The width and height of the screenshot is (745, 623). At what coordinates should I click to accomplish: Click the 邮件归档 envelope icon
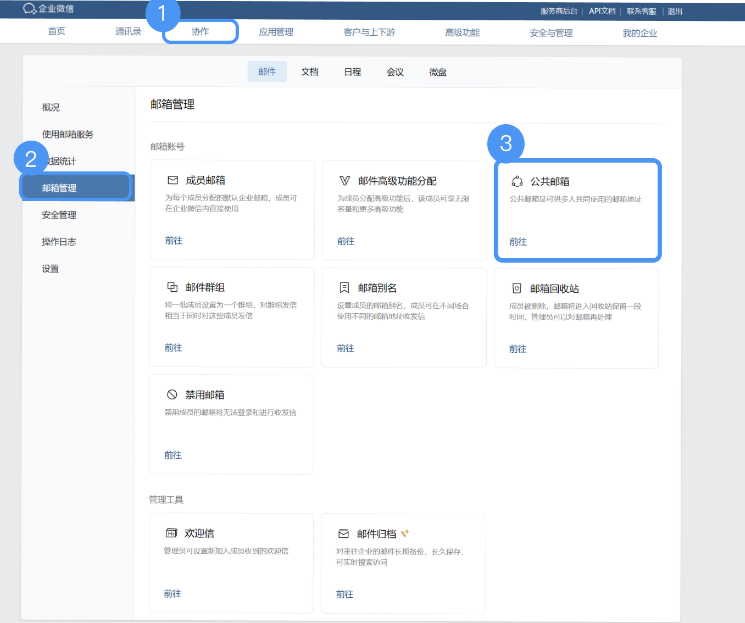tap(344, 534)
